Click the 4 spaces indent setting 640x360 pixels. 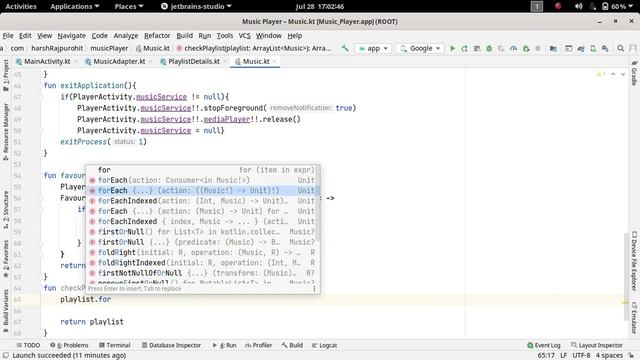point(609,355)
